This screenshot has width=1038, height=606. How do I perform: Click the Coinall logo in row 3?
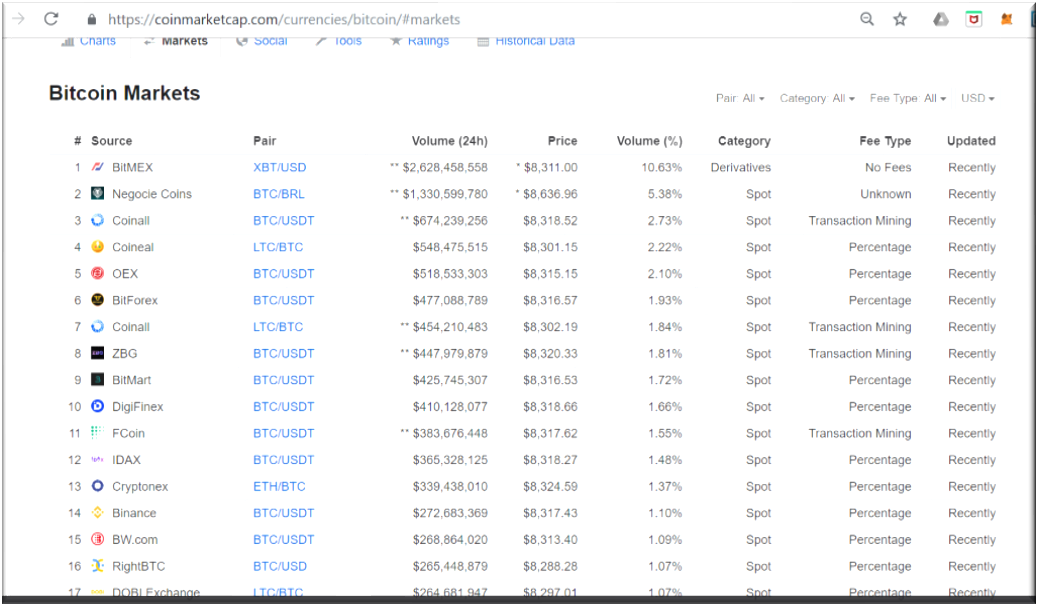[x=97, y=220]
